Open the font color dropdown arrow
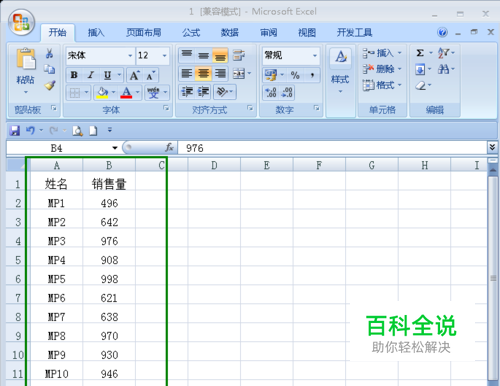The height and width of the screenshot is (386, 500). coord(137,92)
